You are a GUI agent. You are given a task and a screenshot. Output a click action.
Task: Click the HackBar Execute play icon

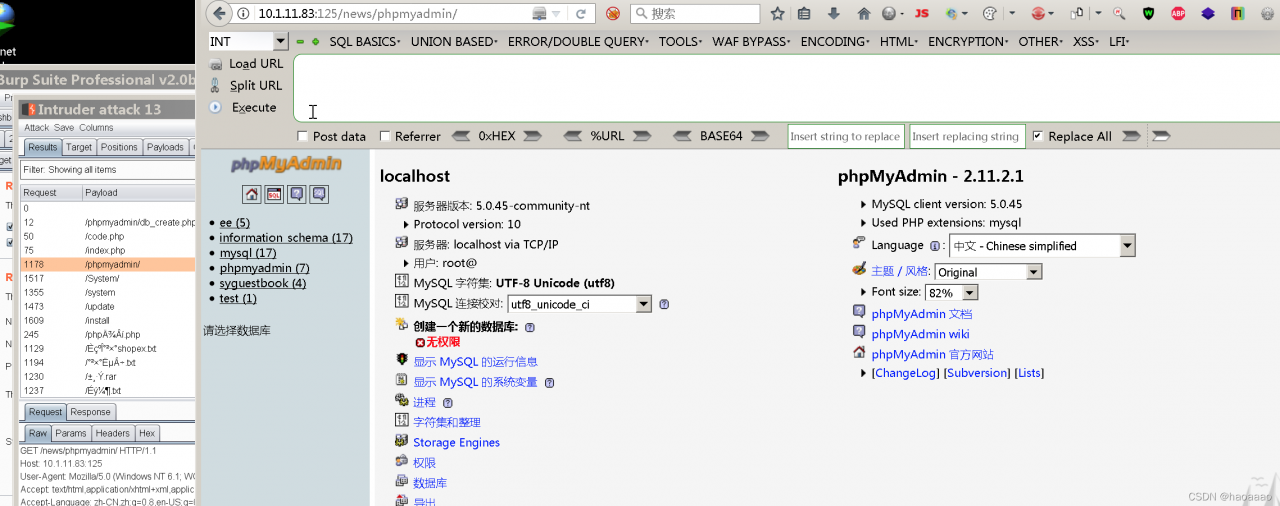pos(215,107)
